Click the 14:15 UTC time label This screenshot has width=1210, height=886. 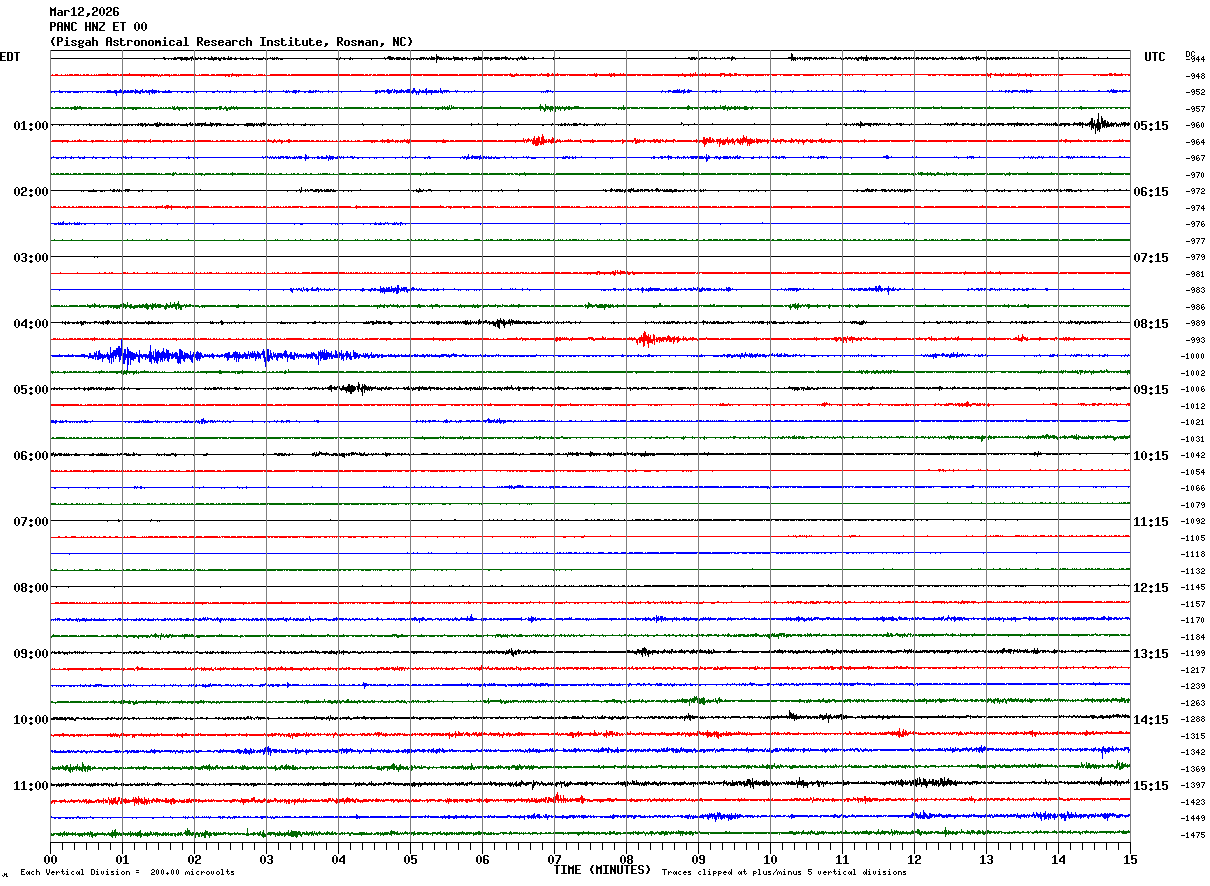click(1152, 720)
